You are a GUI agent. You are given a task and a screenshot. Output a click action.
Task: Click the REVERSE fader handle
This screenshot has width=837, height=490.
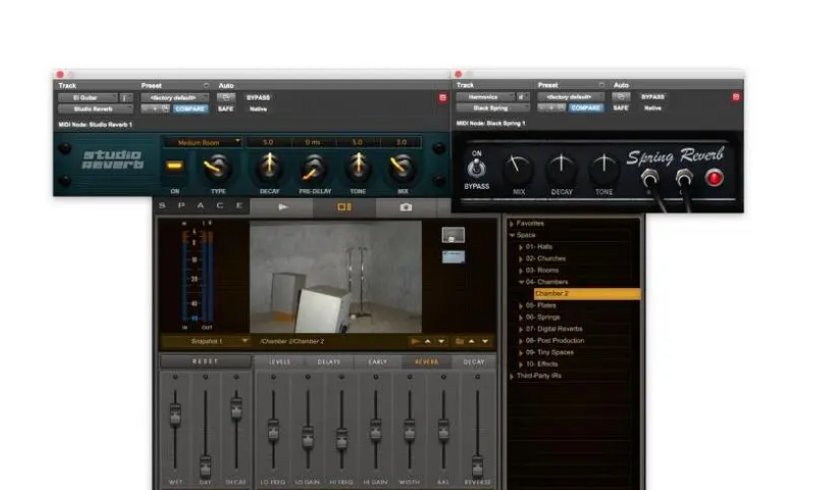point(477,466)
